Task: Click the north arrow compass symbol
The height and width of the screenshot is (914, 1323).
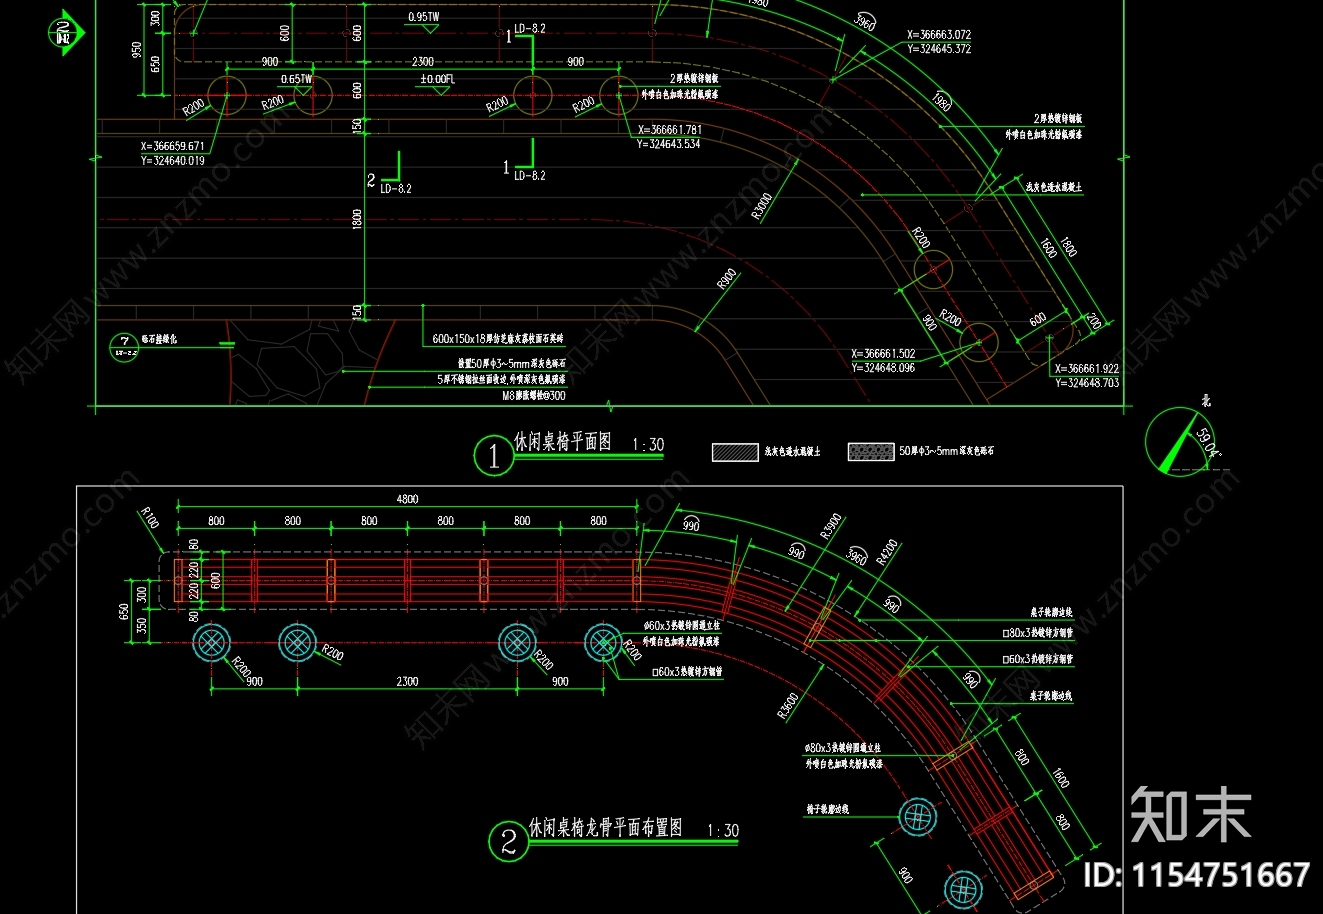Action: coord(1179,441)
